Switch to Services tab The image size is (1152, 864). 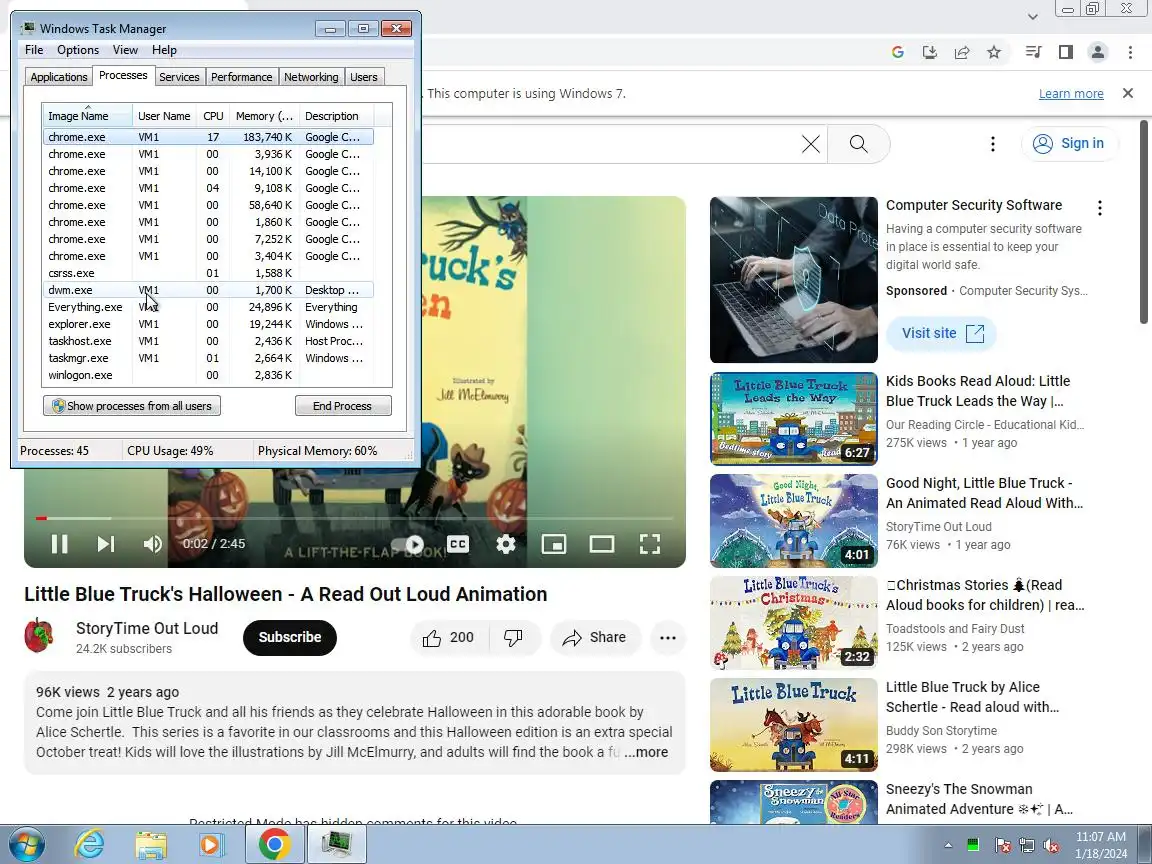pyautogui.click(x=179, y=77)
